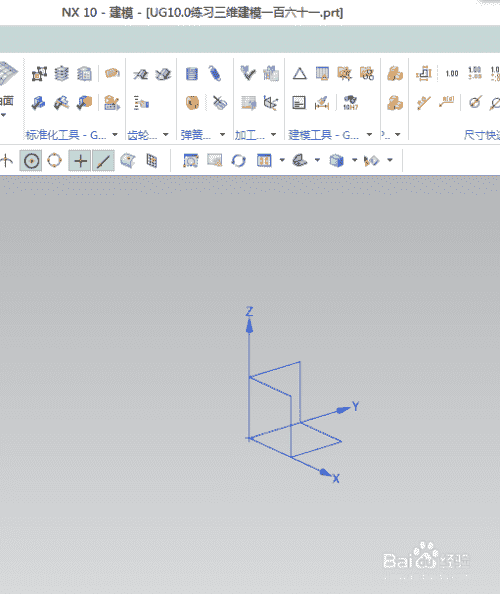Click the orange gear-grid icon in 建模工具

point(345,73)
